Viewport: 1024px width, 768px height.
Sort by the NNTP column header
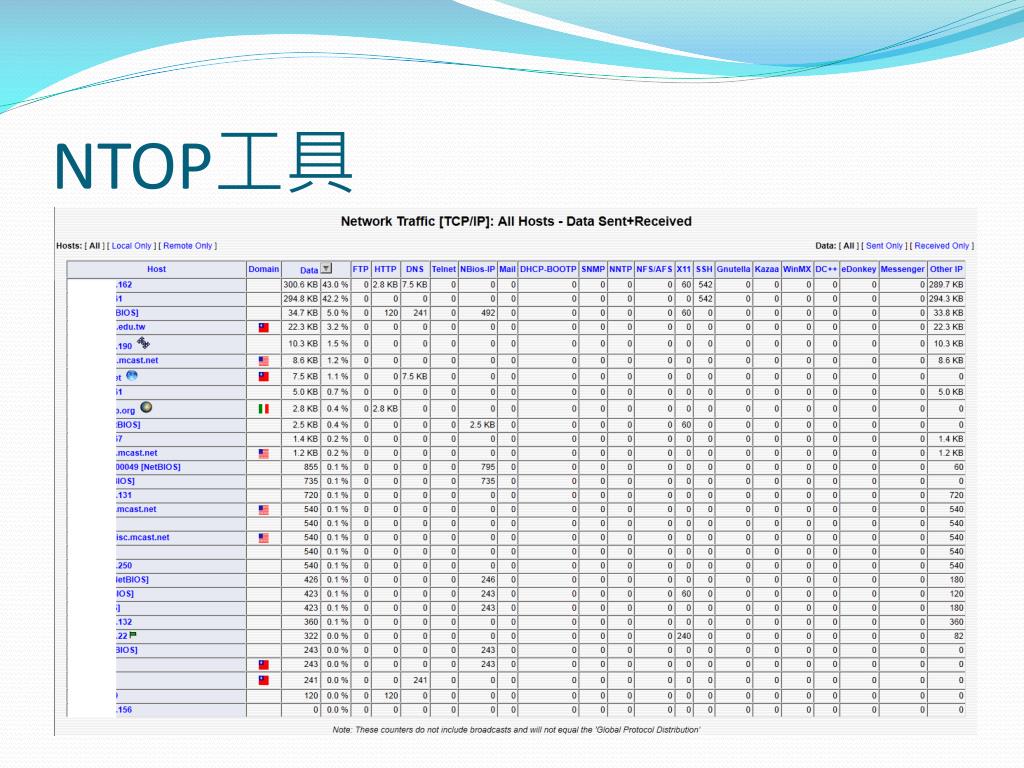(620, 269)
